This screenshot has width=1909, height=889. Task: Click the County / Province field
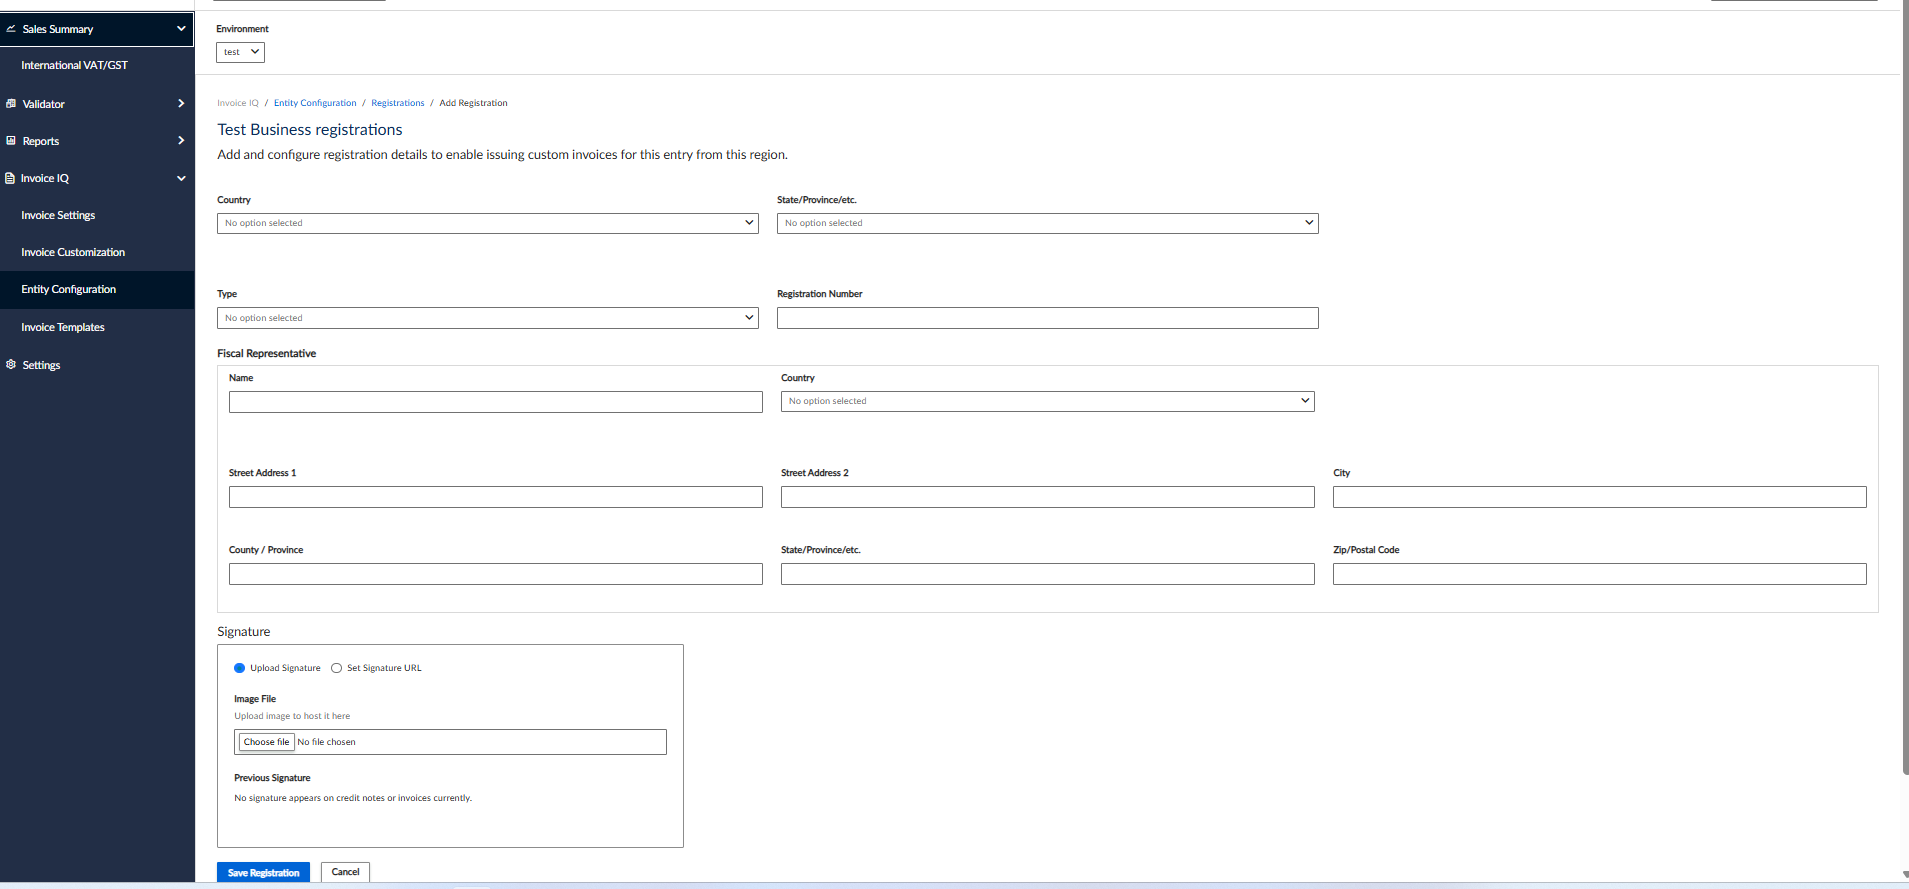(x=495, y=574)
